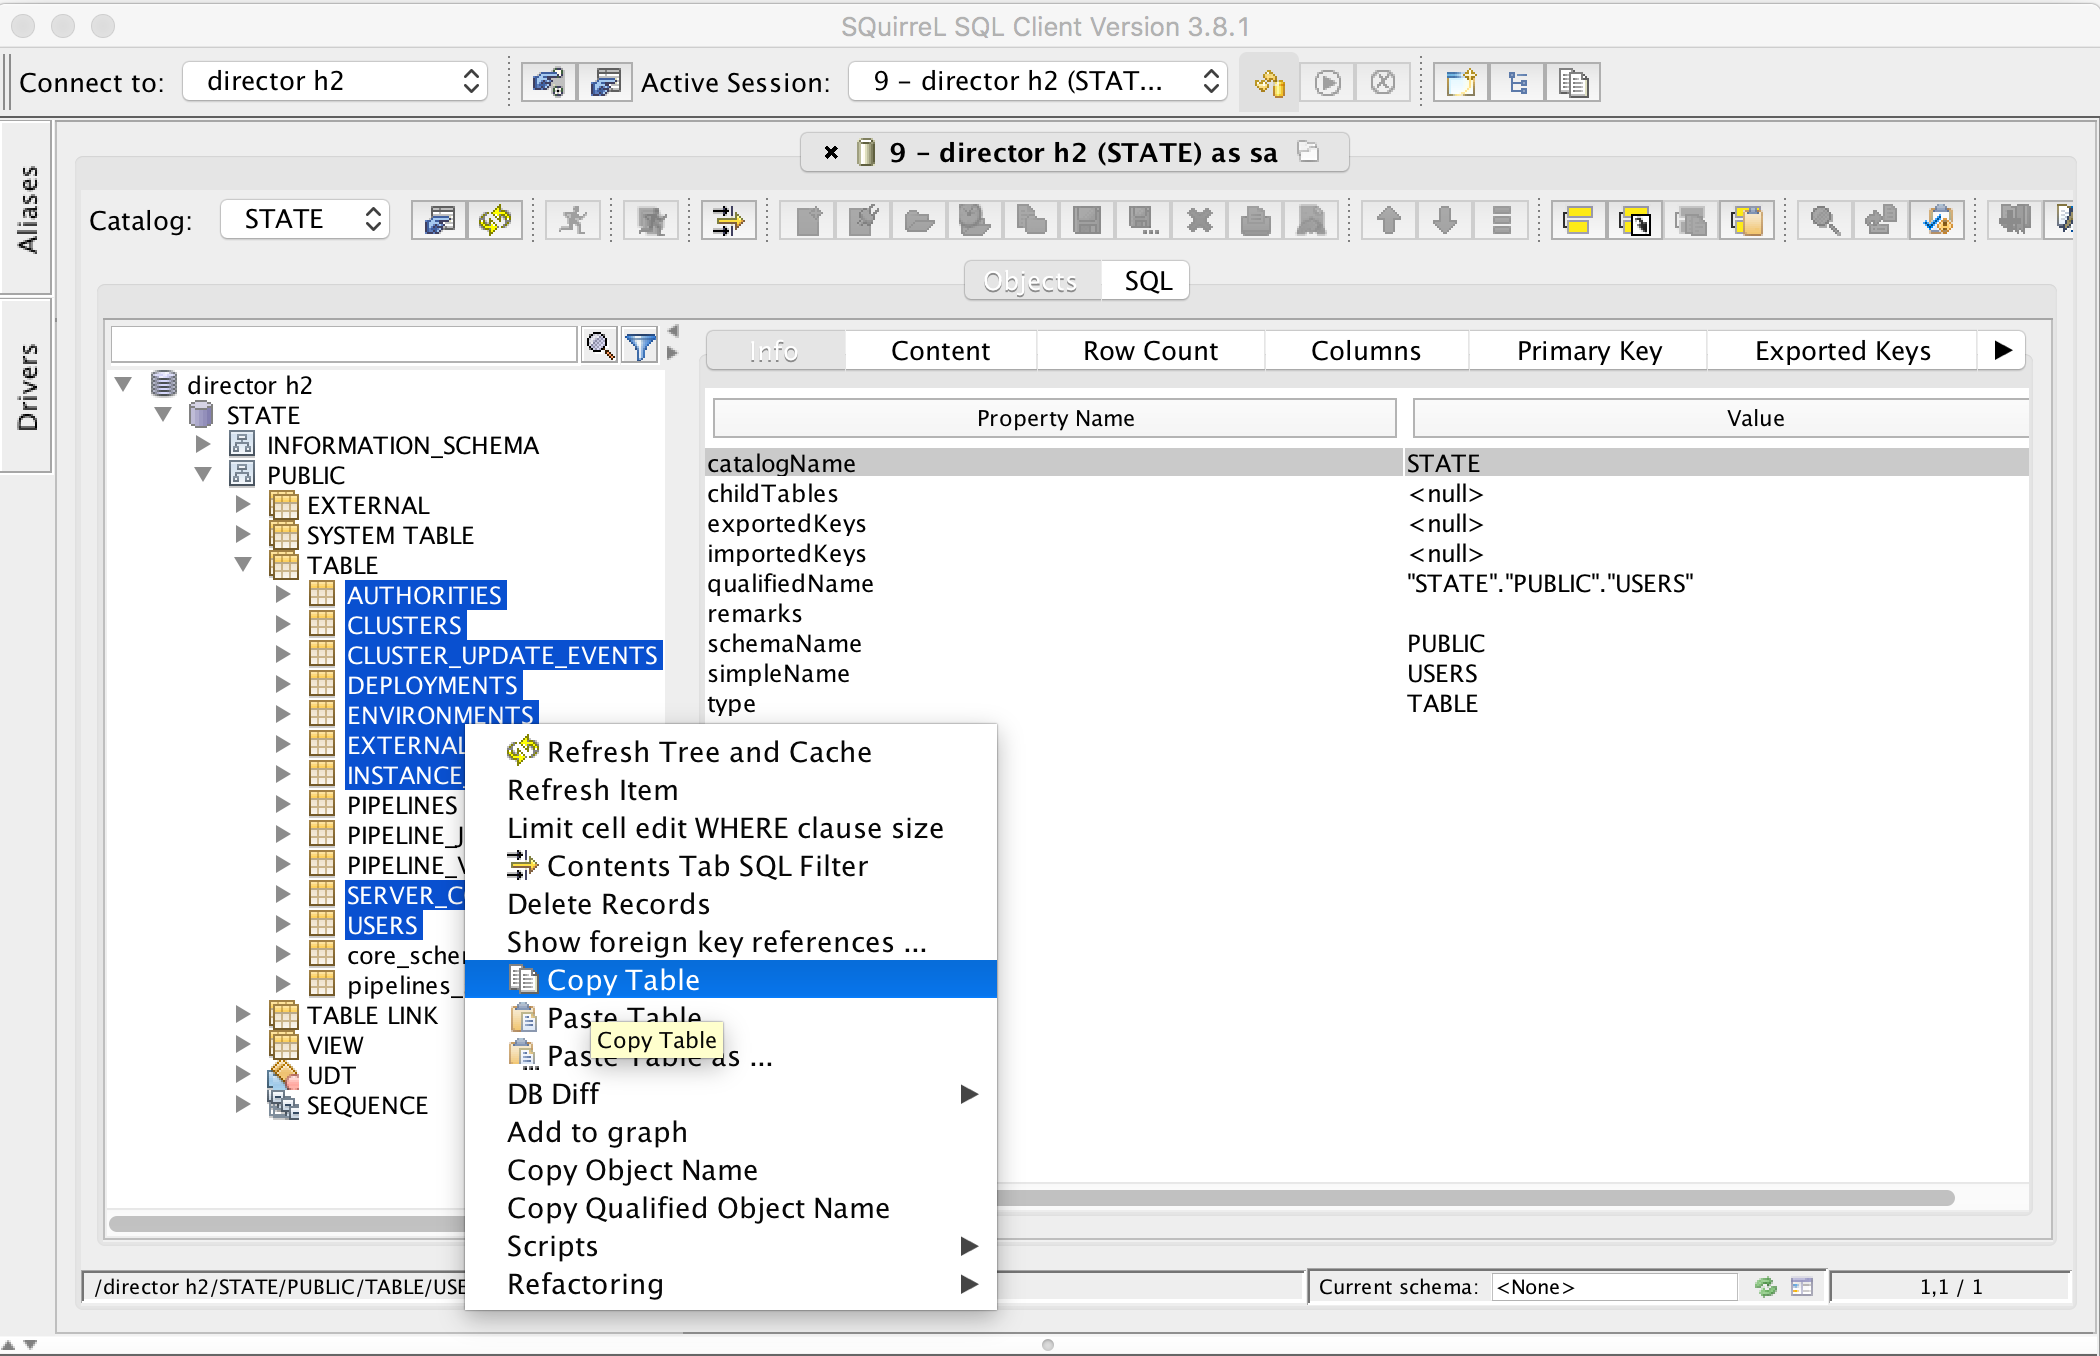
Task: Switch to the Content tab
Action: [940, 350]
